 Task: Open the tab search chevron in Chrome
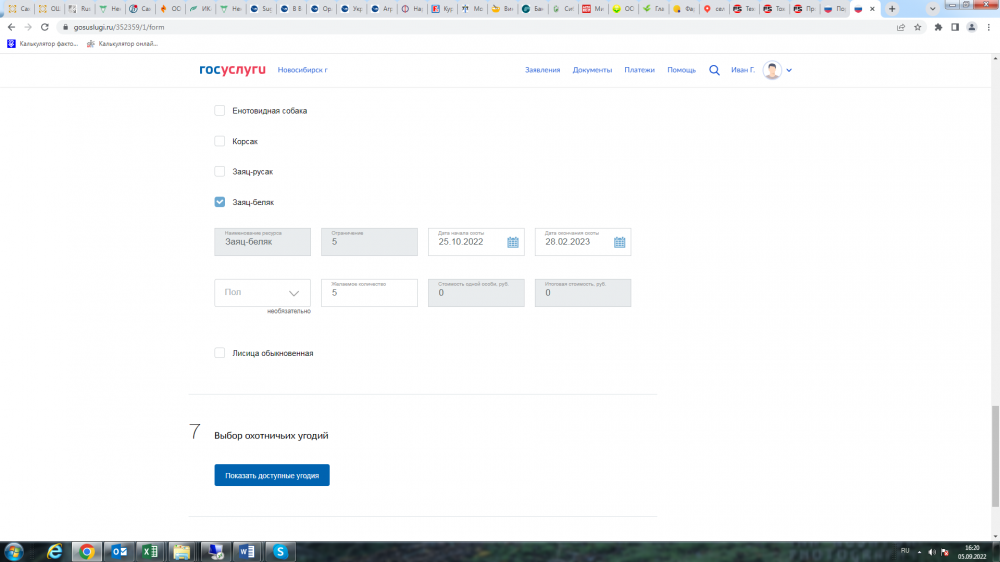pyautogui.click(x=932, y=9)
